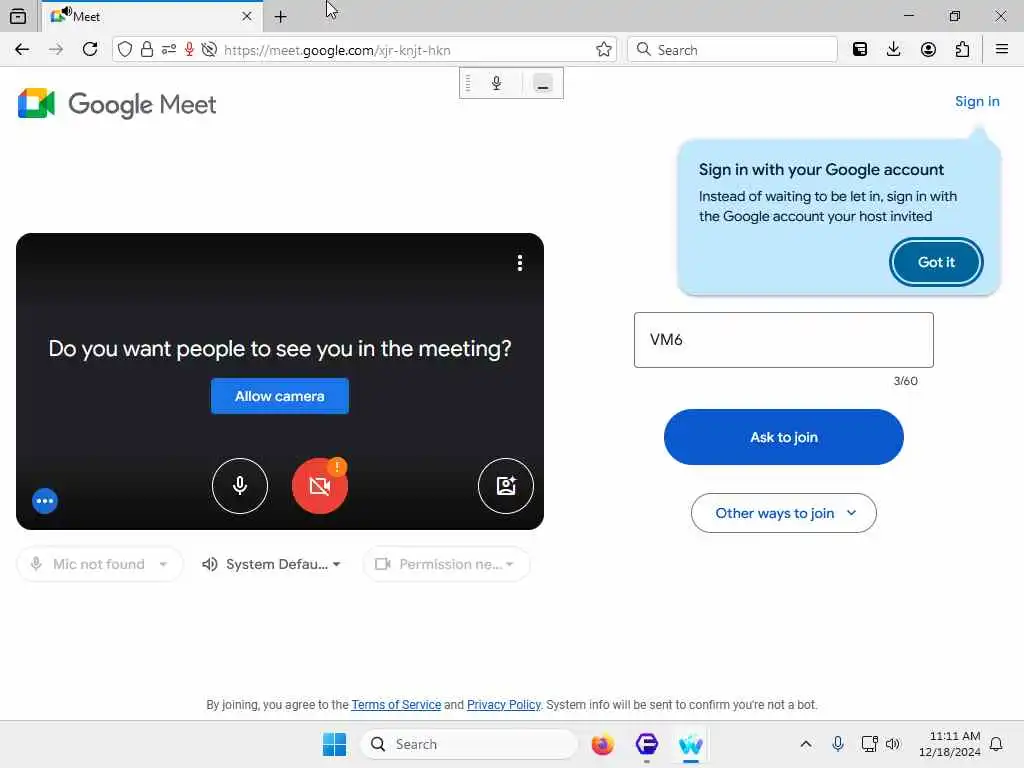Toggle the microphone button in video preview

[x=240, y=486]
